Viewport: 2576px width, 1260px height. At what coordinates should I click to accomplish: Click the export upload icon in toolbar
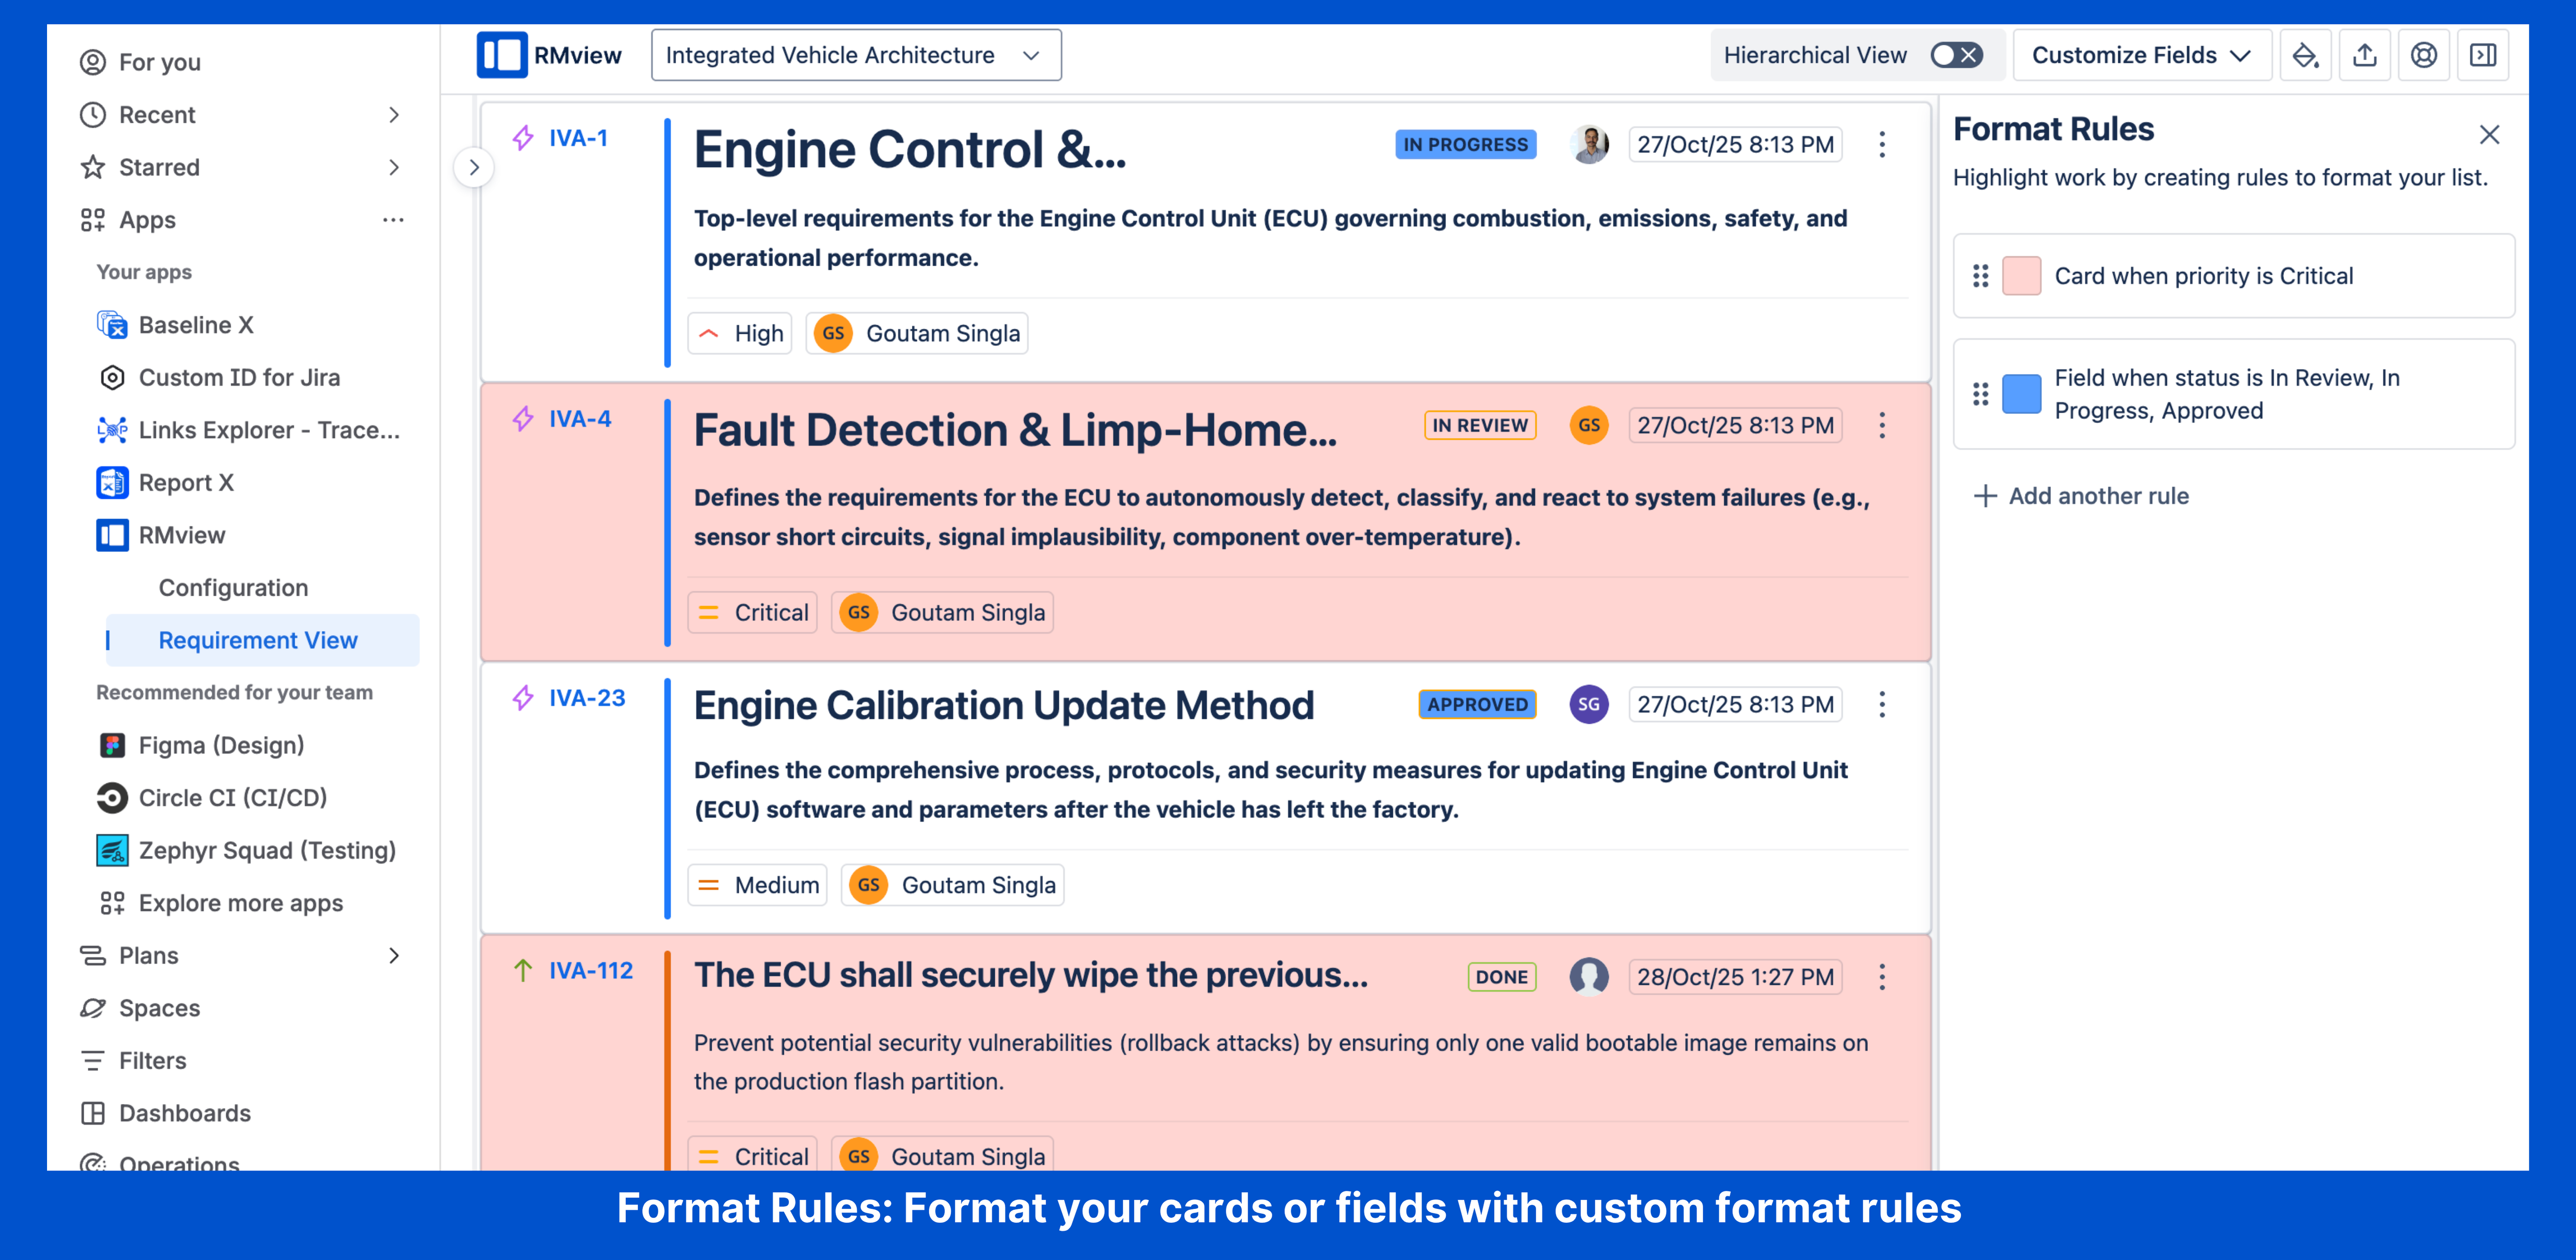pos(2365,55)
